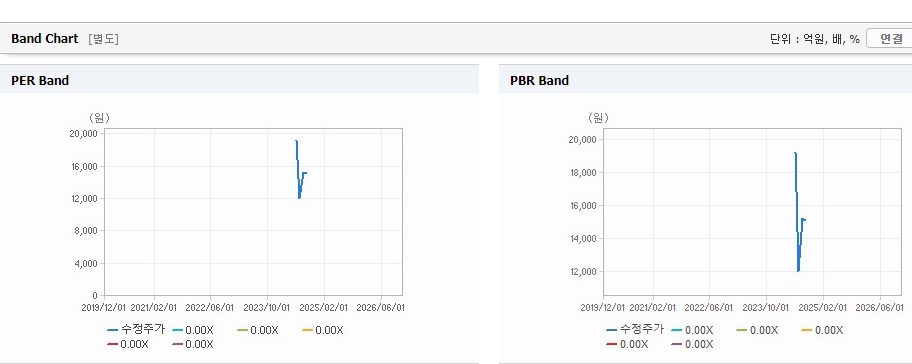Click the PER Band panel header
The image size is (912, 364).
coord(239,80)
